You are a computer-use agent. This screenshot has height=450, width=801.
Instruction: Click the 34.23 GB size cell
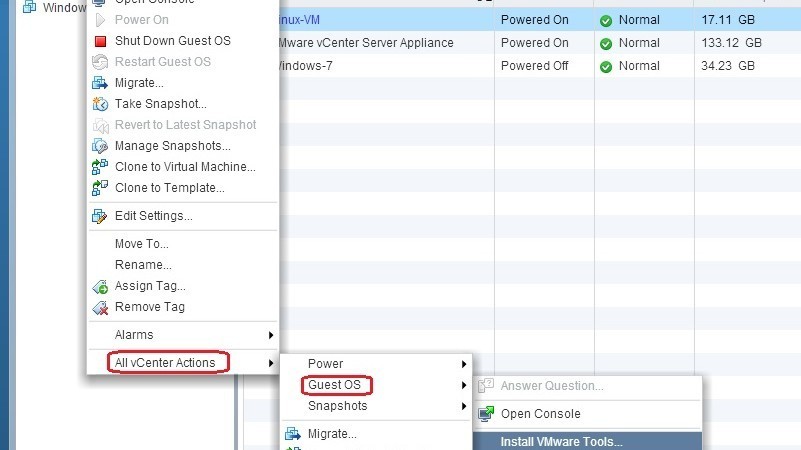pos(728,66)
